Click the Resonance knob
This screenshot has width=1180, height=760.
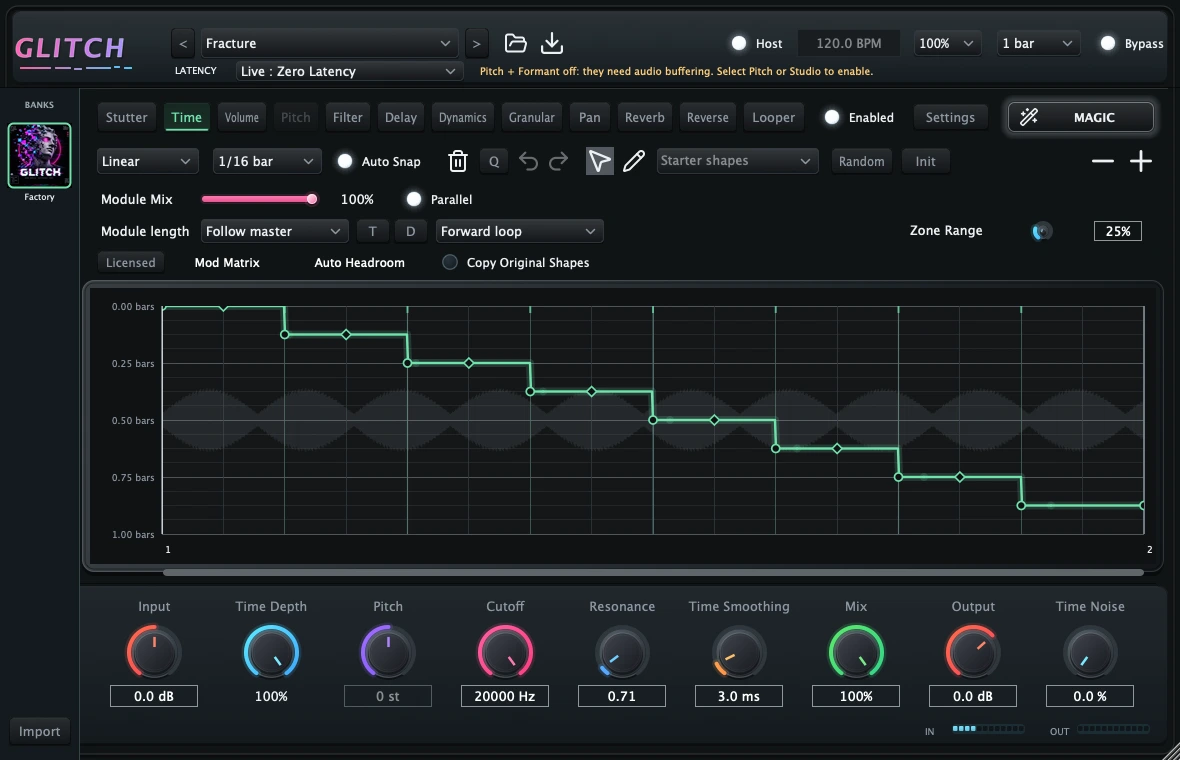point(622,652)
